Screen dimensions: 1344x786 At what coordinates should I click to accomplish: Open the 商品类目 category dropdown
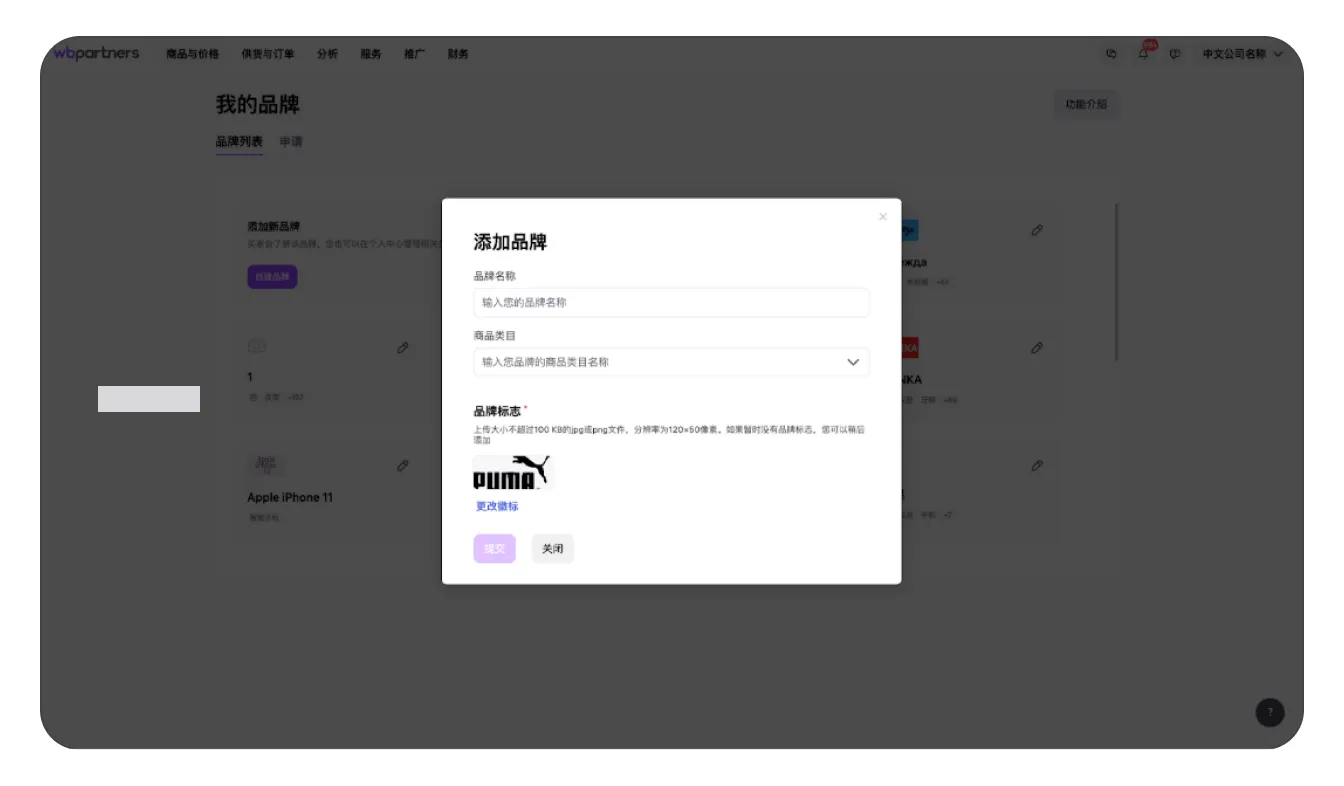point(671,362)
